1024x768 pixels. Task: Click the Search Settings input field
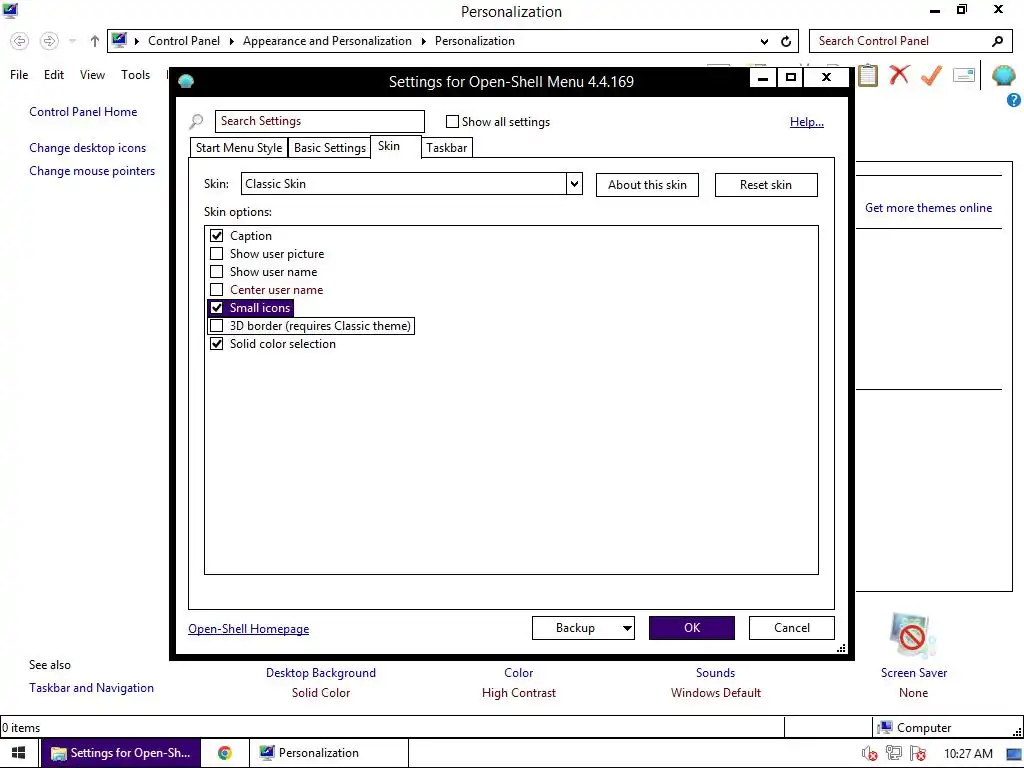click(x=319, y=121)
